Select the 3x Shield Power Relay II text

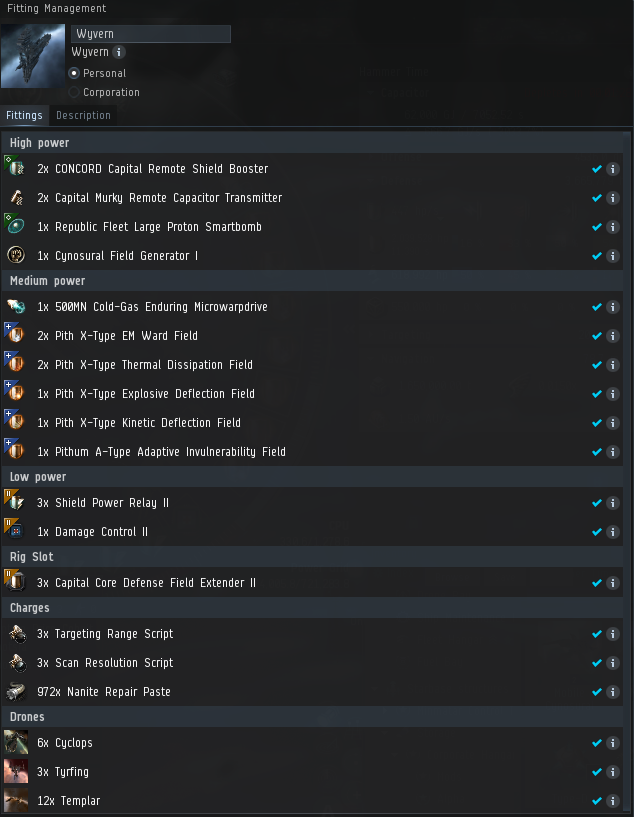(103, 503)
